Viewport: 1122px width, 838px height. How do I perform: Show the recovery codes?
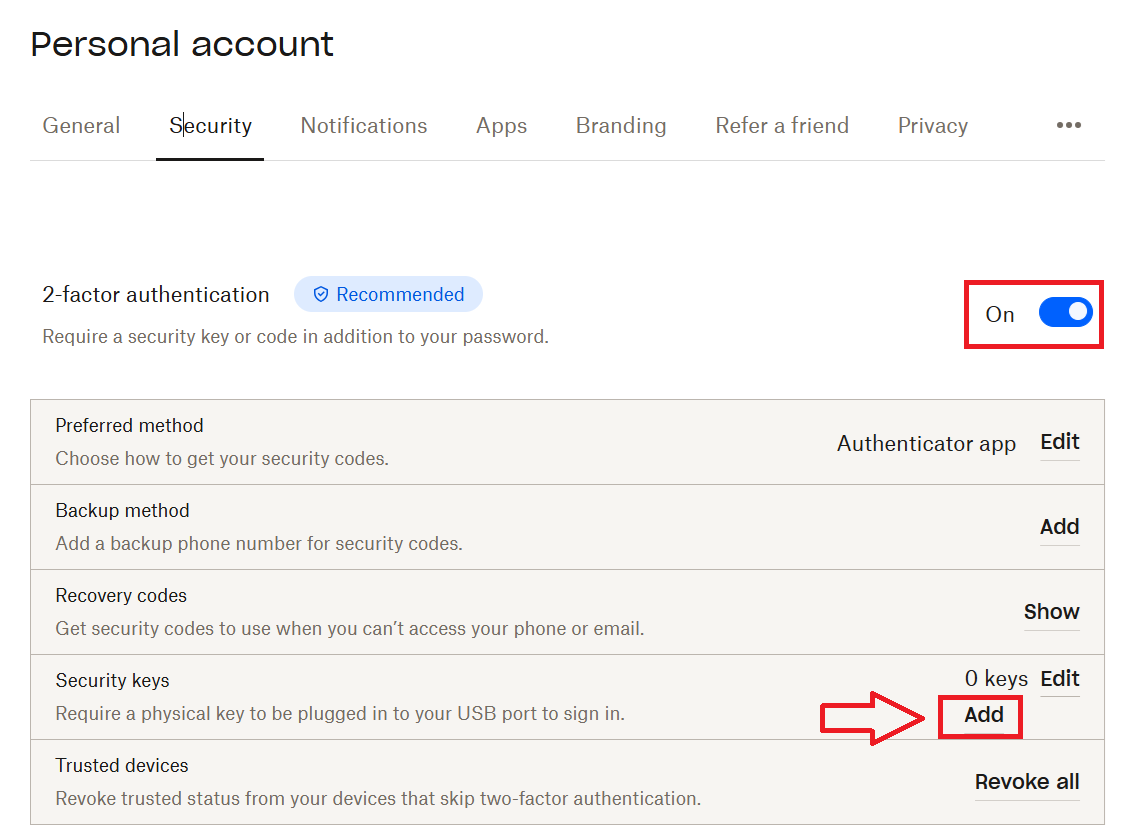(1051, 612)
